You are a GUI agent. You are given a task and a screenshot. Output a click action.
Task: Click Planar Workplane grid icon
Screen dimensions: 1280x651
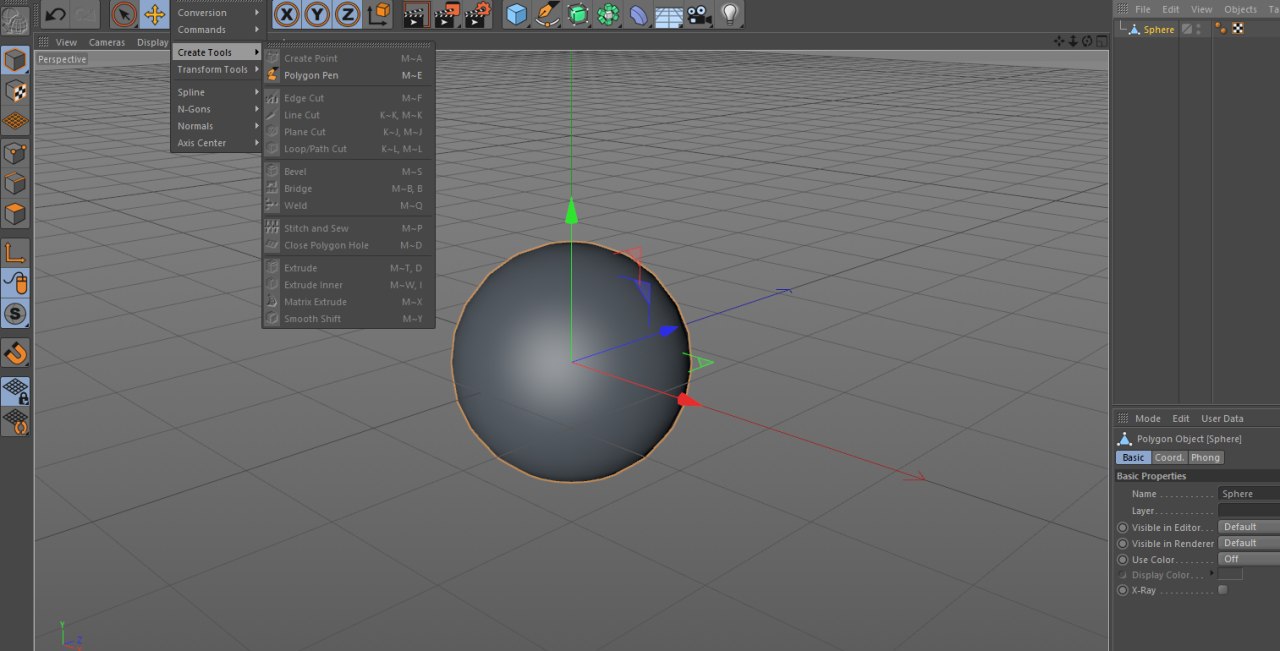[15, 421]
